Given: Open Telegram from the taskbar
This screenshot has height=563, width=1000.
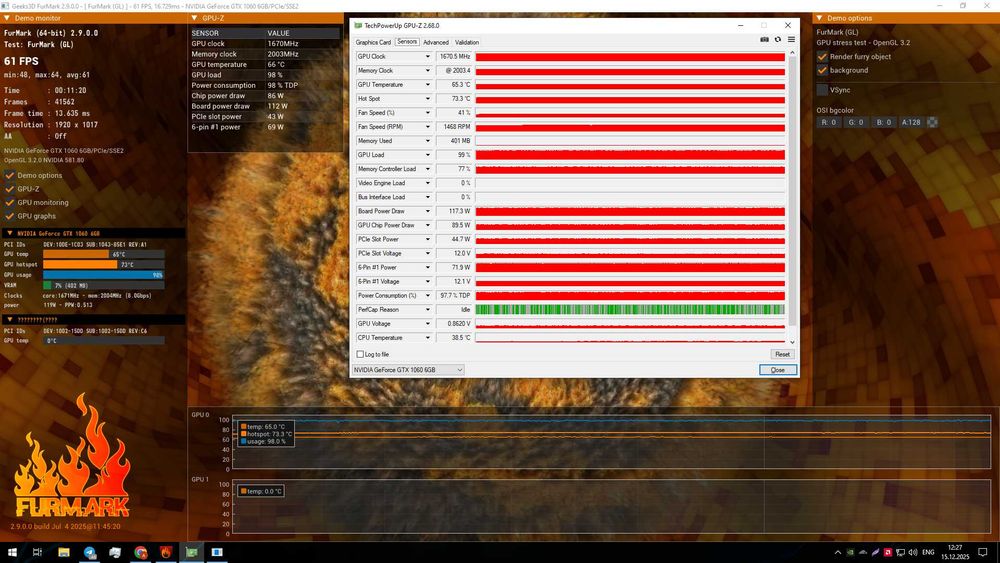Looking at the screenshot, I should tap(90, 552).
